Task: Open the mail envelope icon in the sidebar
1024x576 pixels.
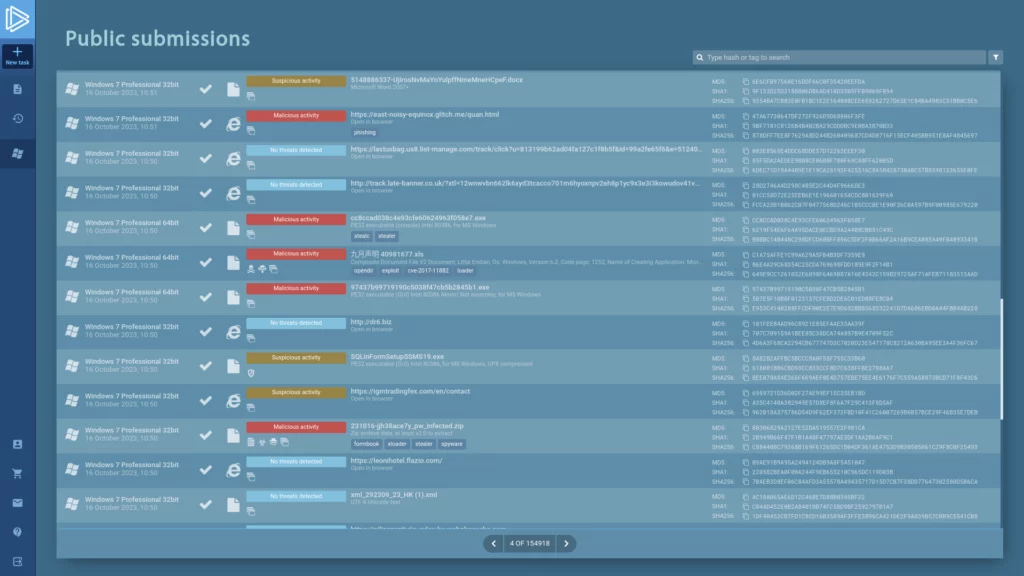Action: (17, 502)
